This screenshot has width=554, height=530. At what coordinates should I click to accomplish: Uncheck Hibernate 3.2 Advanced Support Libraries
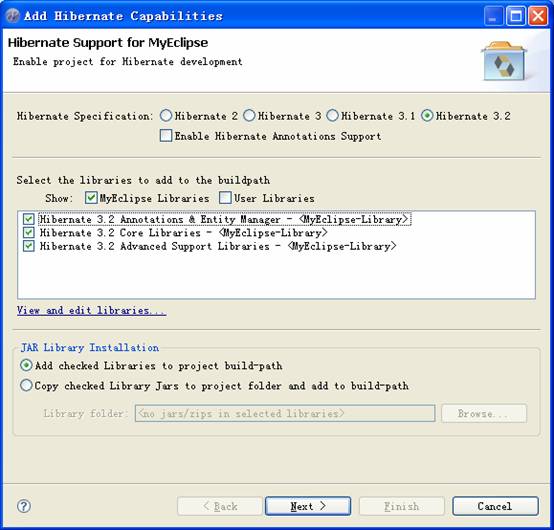click(29, 246)
